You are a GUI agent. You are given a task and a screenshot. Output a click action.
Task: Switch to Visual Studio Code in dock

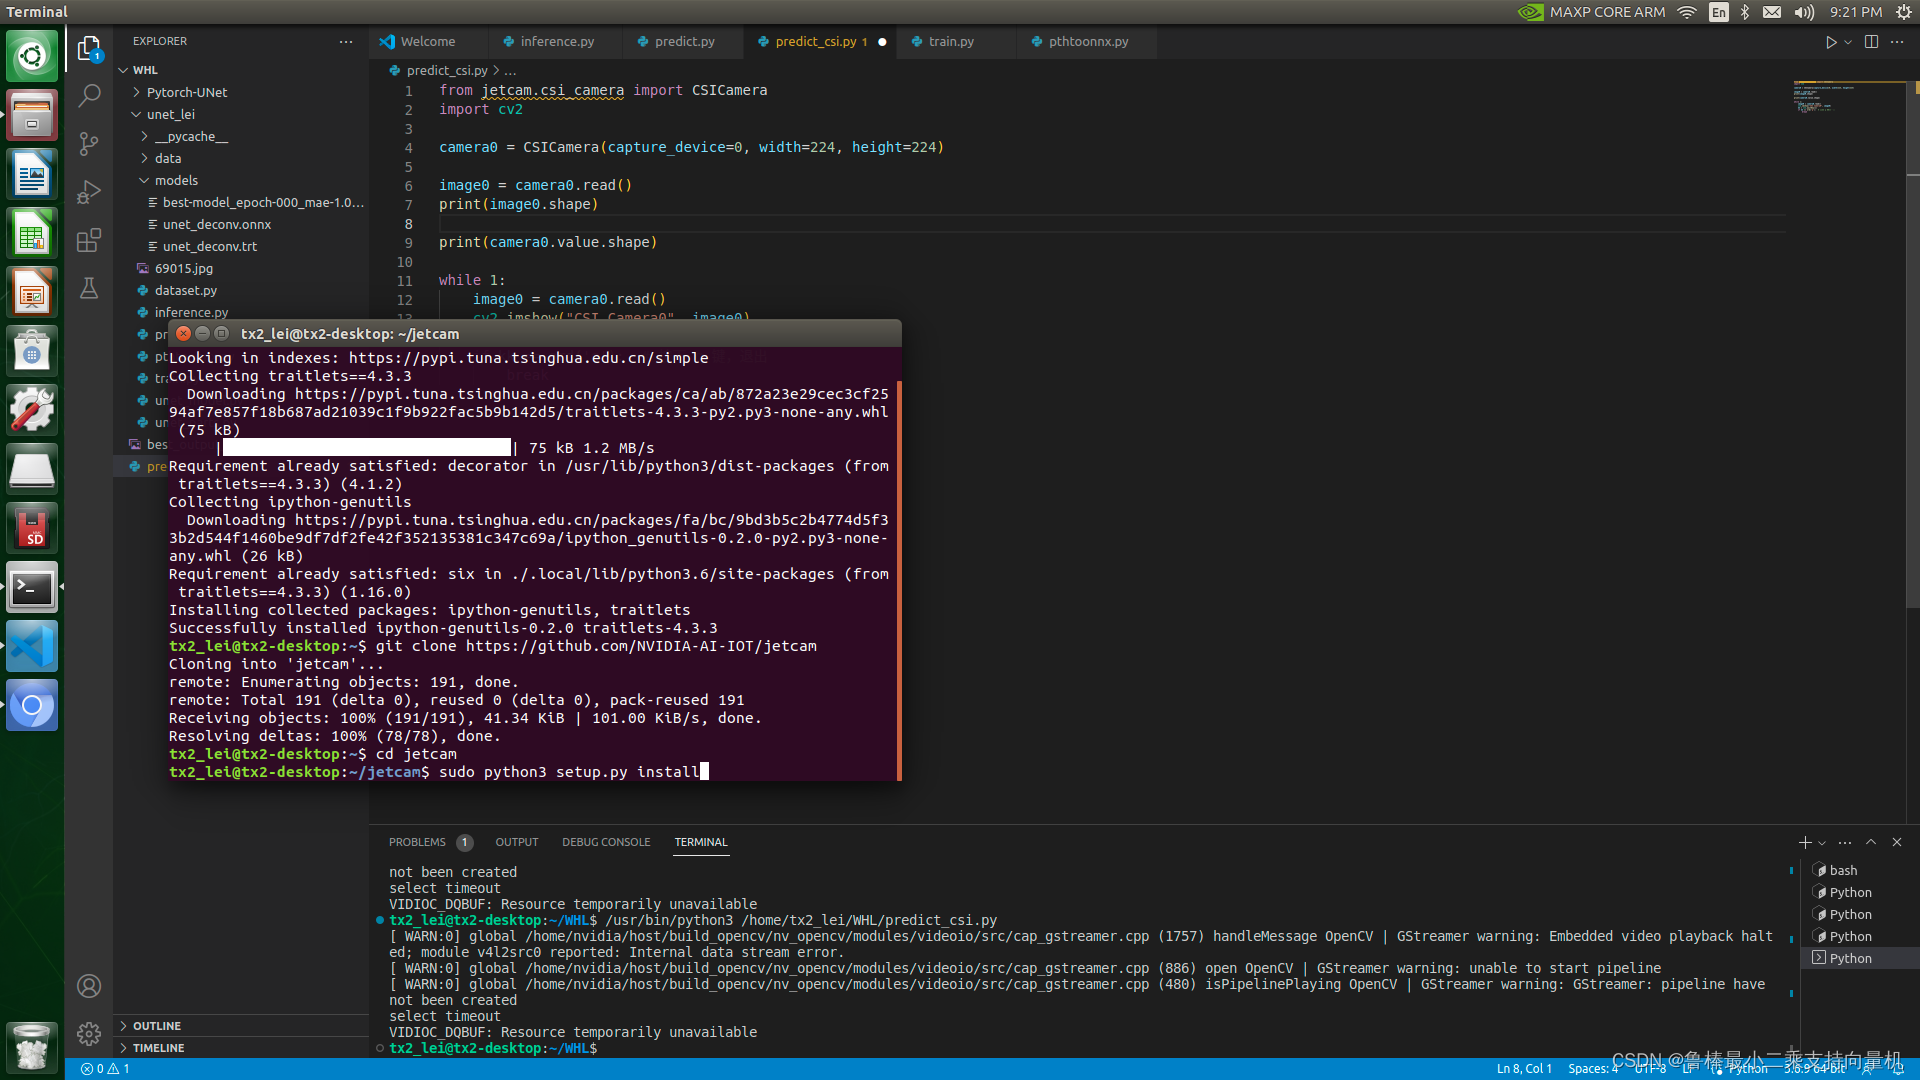coord(32,646)
